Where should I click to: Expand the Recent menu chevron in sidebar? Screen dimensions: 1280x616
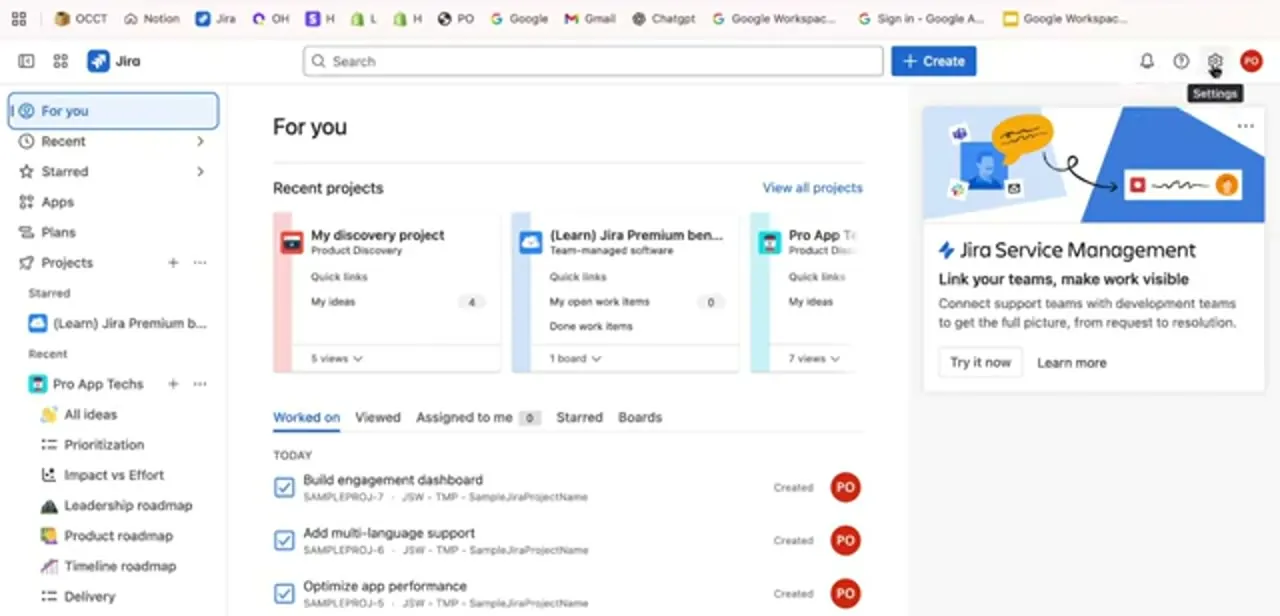click(200, 141)
